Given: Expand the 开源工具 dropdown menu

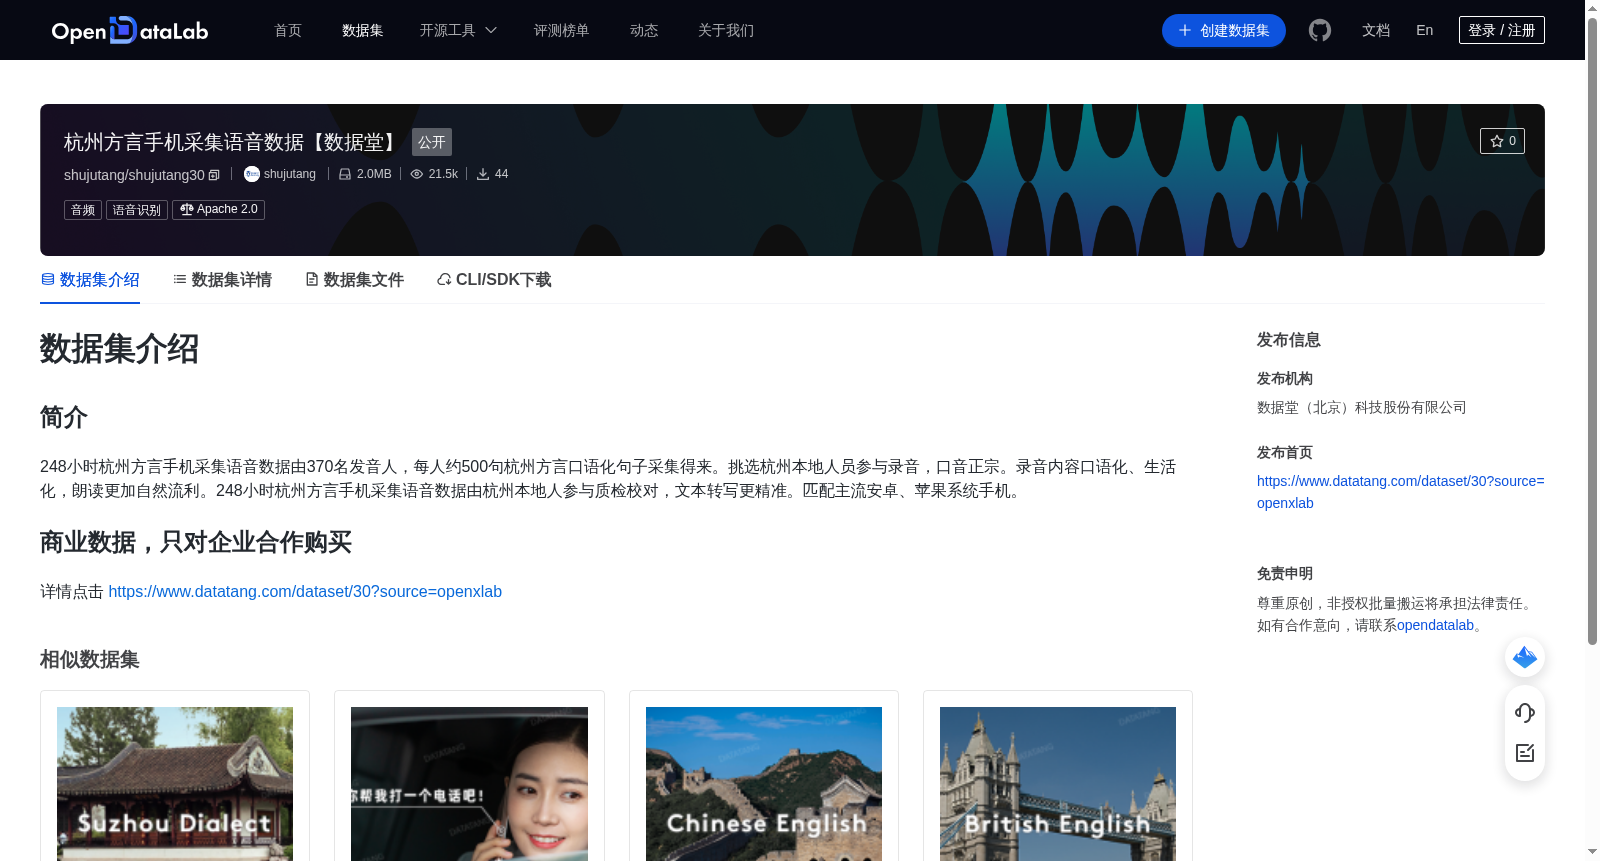Looking at the screenshot, I should coord(458,31).
